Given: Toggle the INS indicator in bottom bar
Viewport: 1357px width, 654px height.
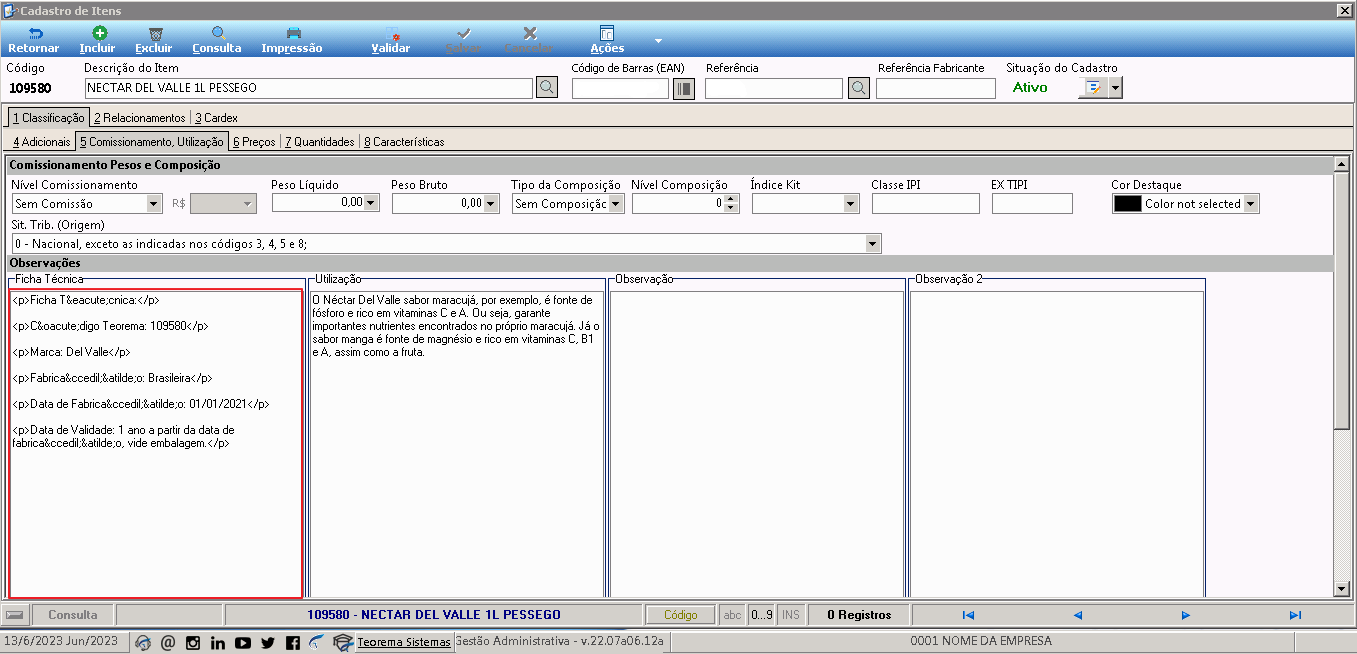Looking at the screenshot, I should click(x=791, y=615).
